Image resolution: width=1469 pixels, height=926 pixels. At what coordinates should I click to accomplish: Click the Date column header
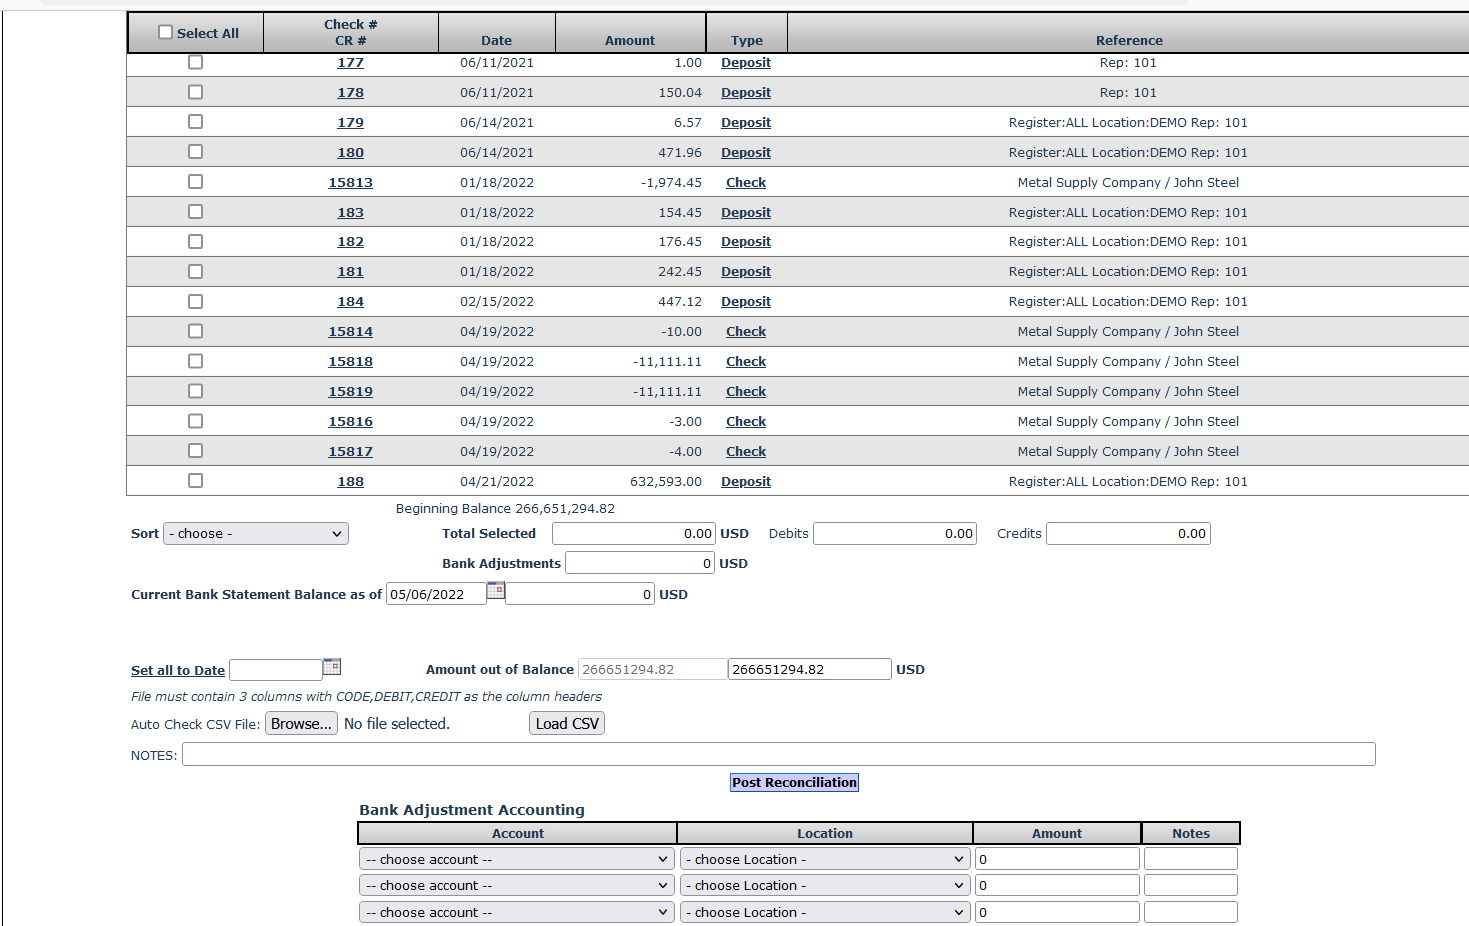496,41
